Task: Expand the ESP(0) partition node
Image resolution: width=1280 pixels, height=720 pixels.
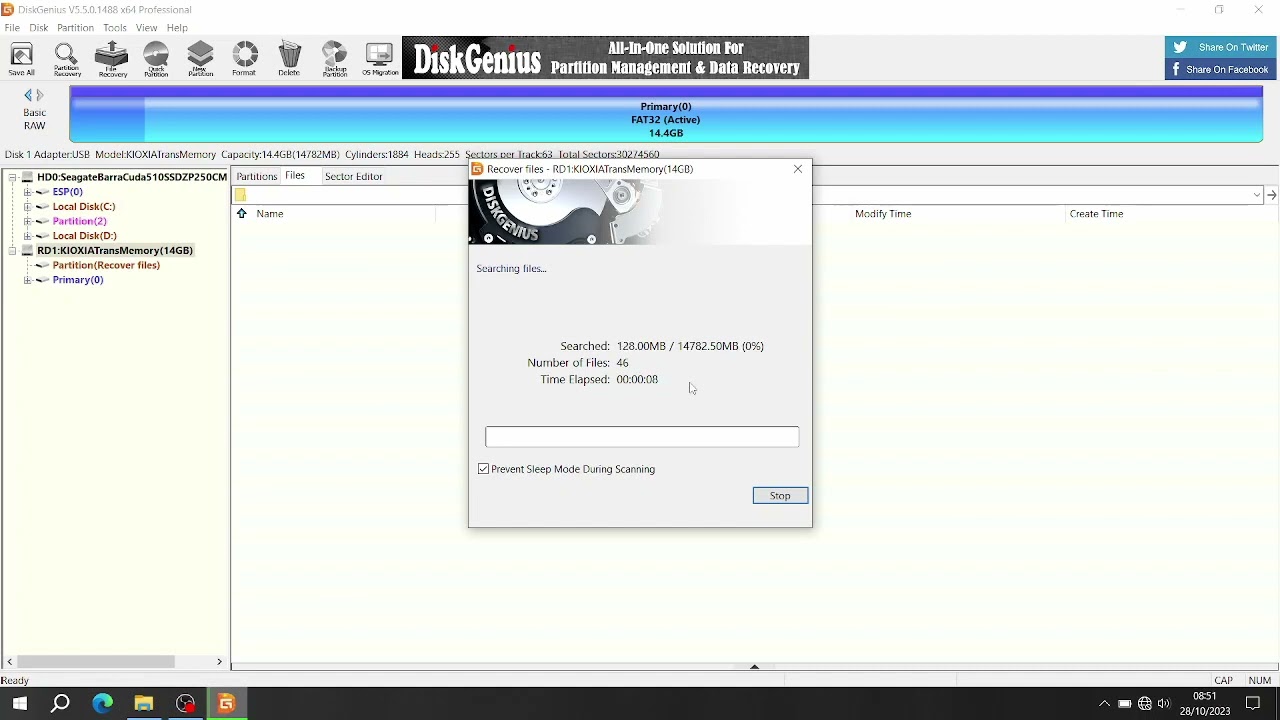Action: (28, 192)
